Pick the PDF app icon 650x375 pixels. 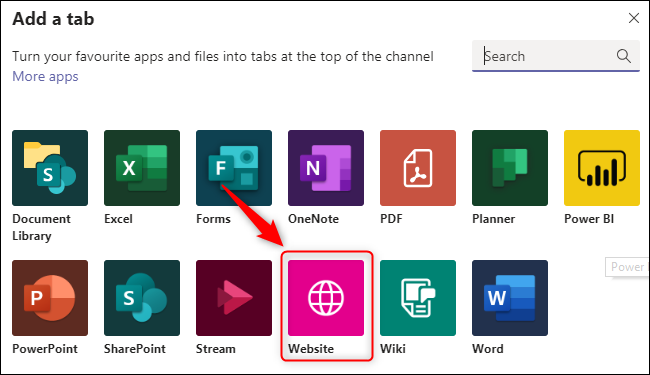pos(418,168)
